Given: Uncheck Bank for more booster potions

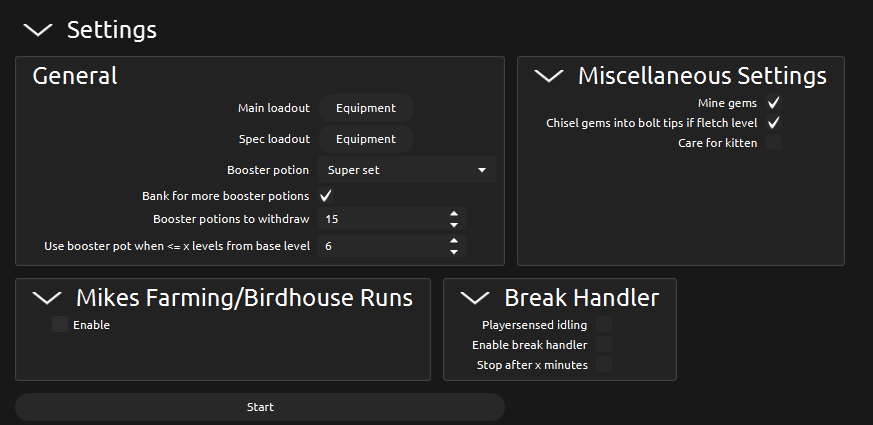Looking at the screenshot, I should (326, 196).
